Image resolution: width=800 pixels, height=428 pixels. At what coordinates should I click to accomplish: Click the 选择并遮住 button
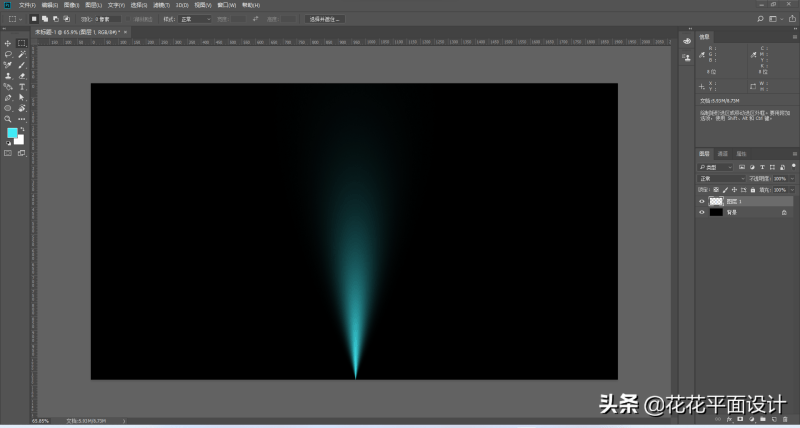tap(325, 18)
